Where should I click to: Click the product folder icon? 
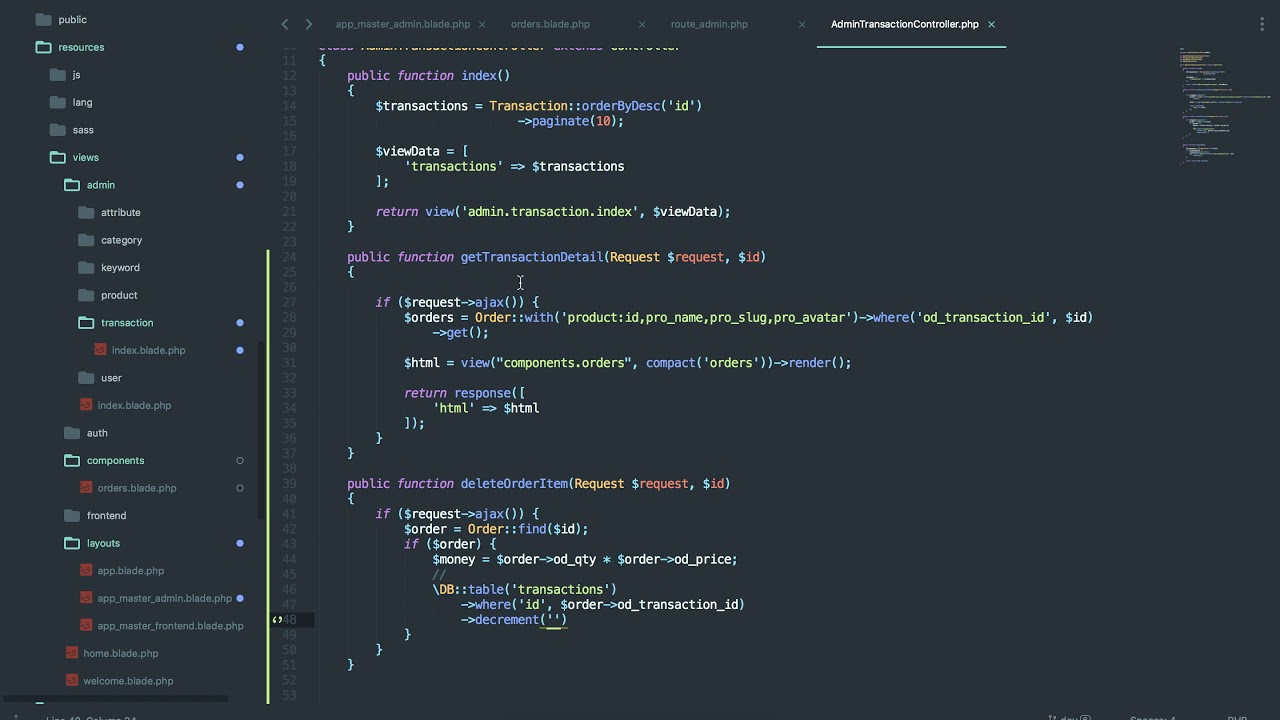click(x=86, y=295)
